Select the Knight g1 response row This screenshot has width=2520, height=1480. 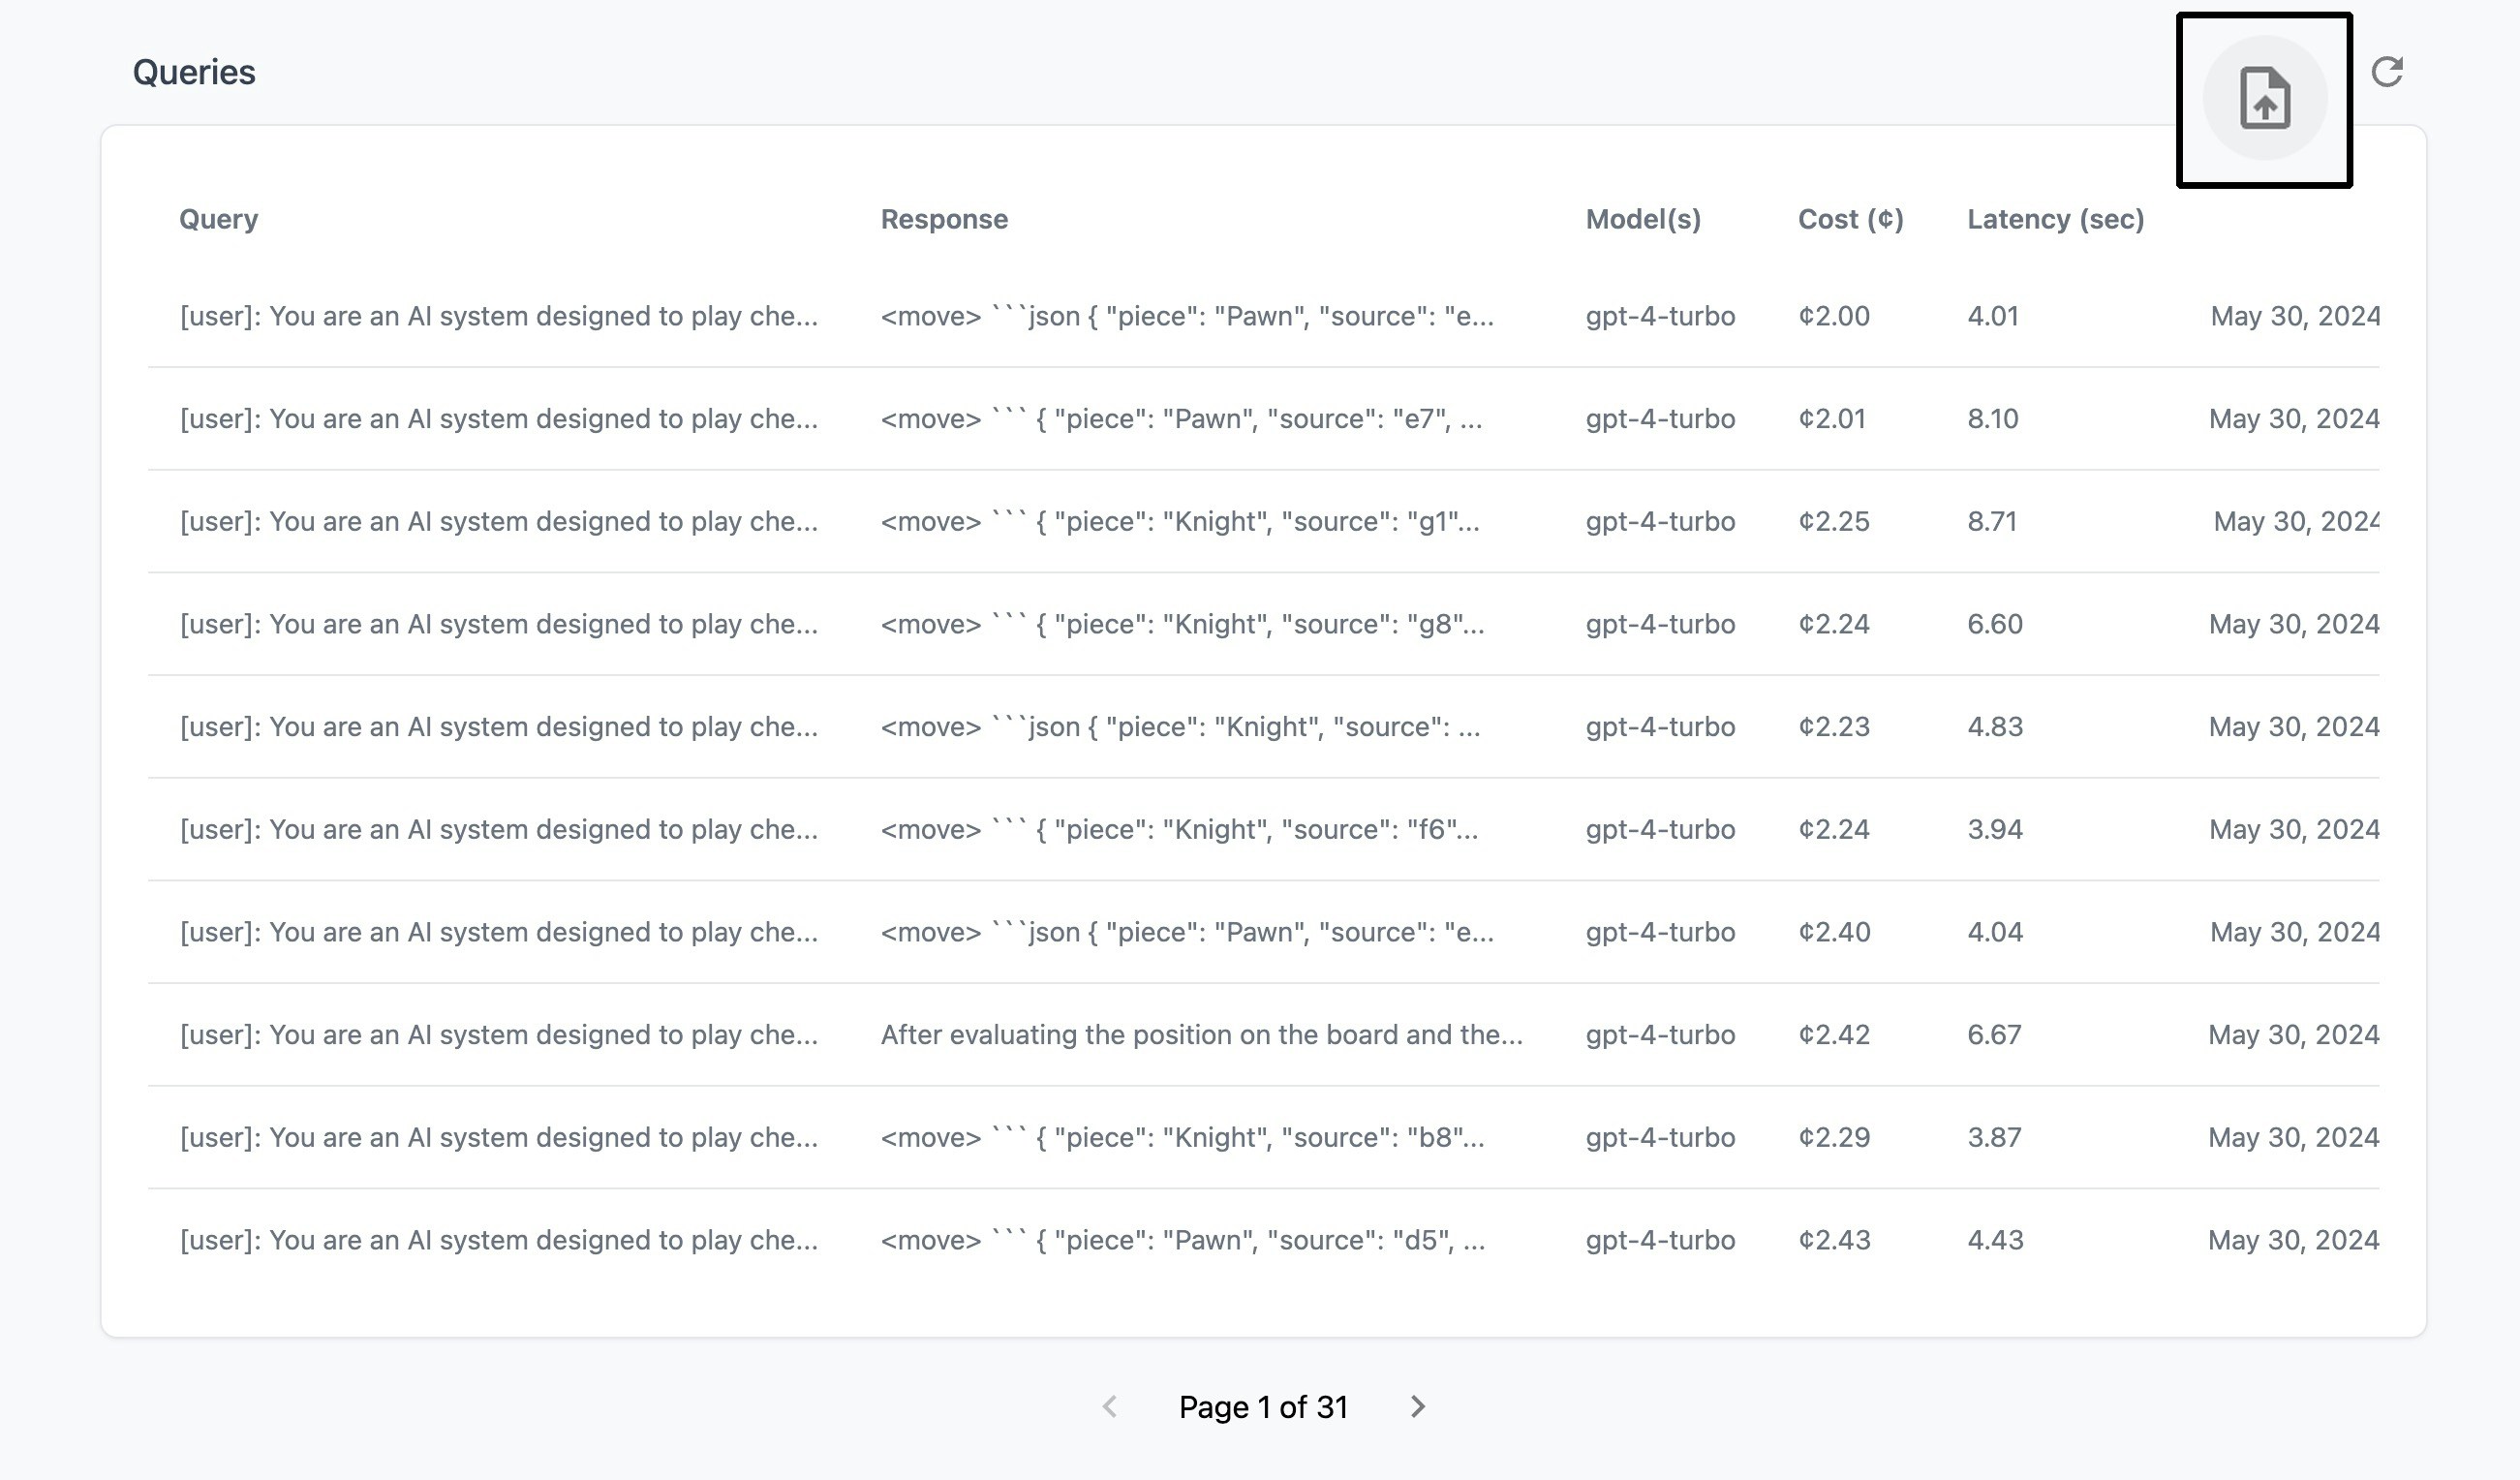(1179, 522)
